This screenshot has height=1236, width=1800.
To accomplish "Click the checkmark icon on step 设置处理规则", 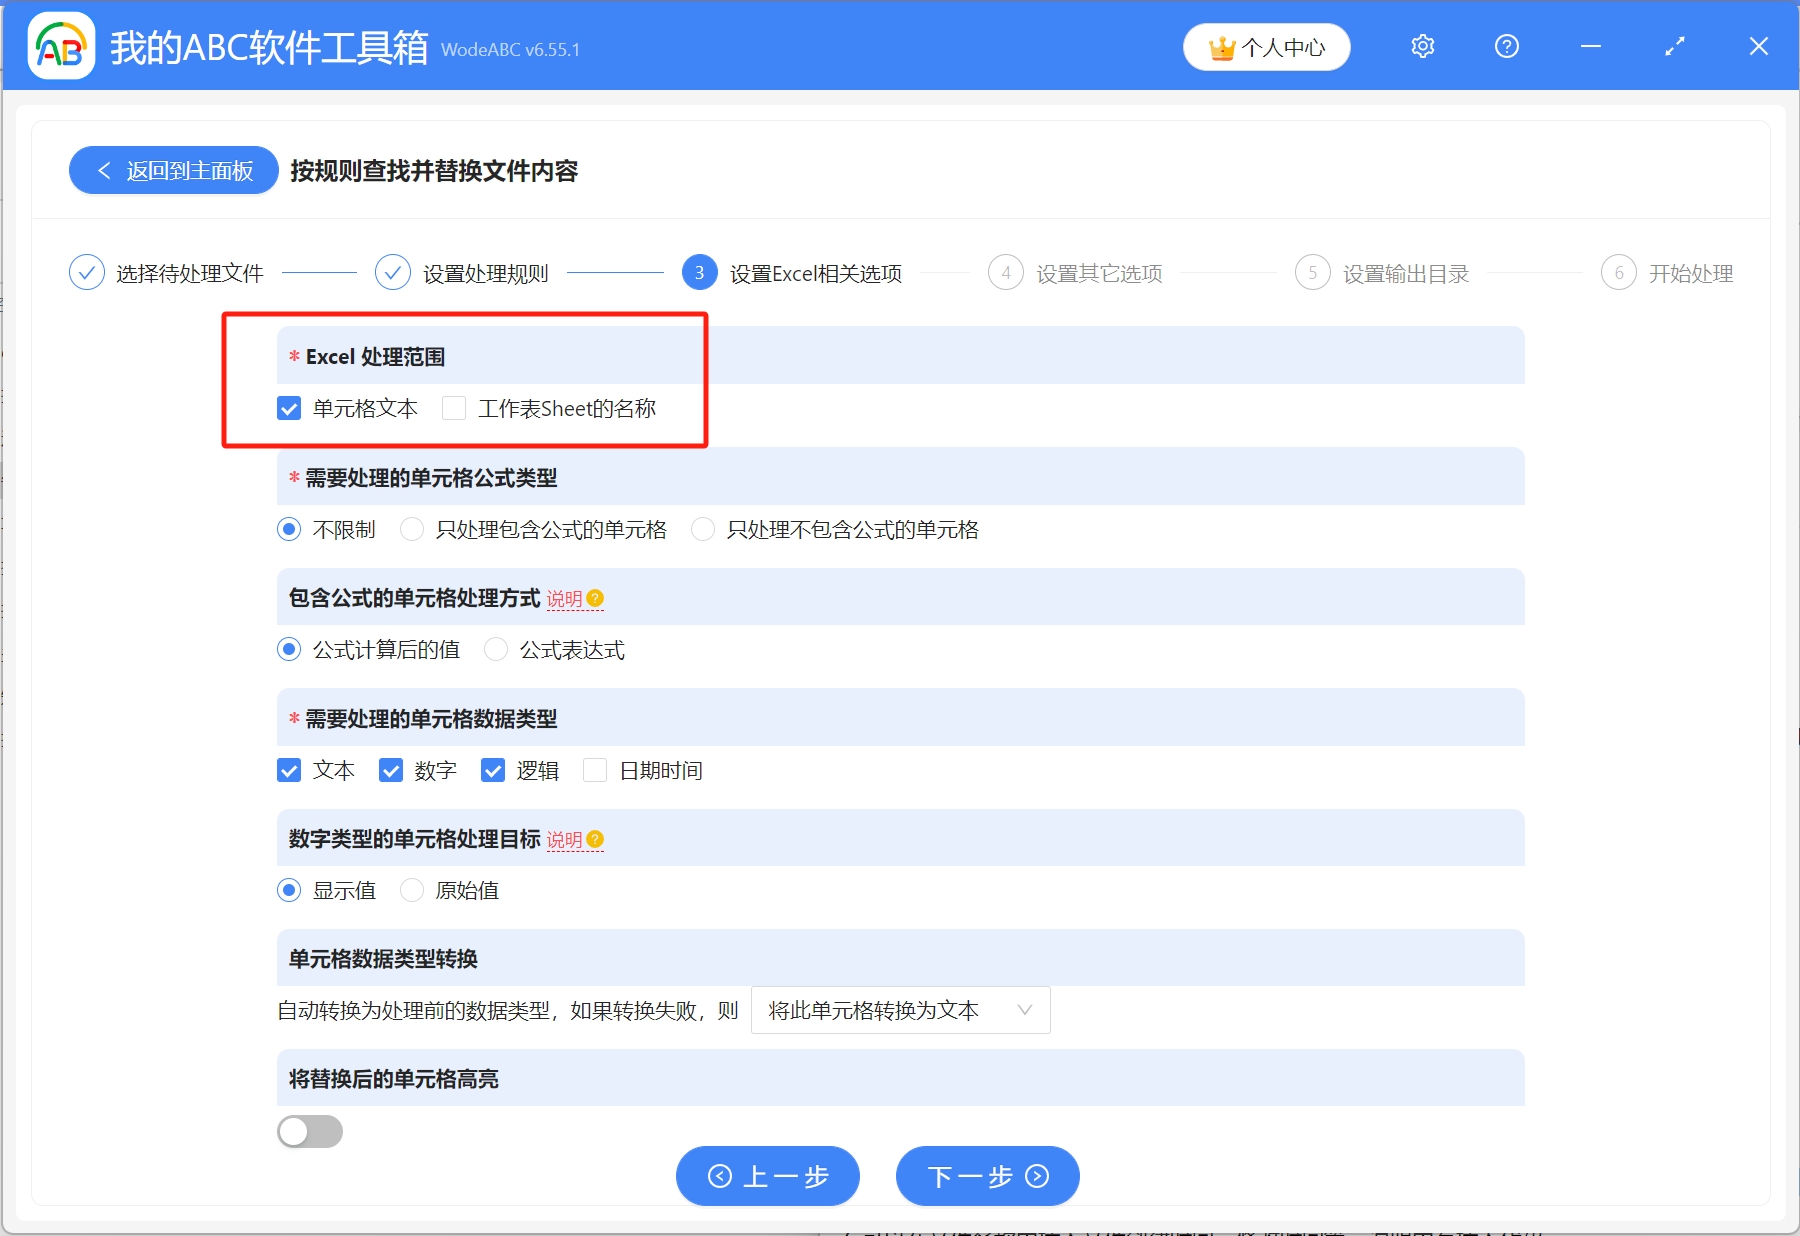I will [393, 272].
